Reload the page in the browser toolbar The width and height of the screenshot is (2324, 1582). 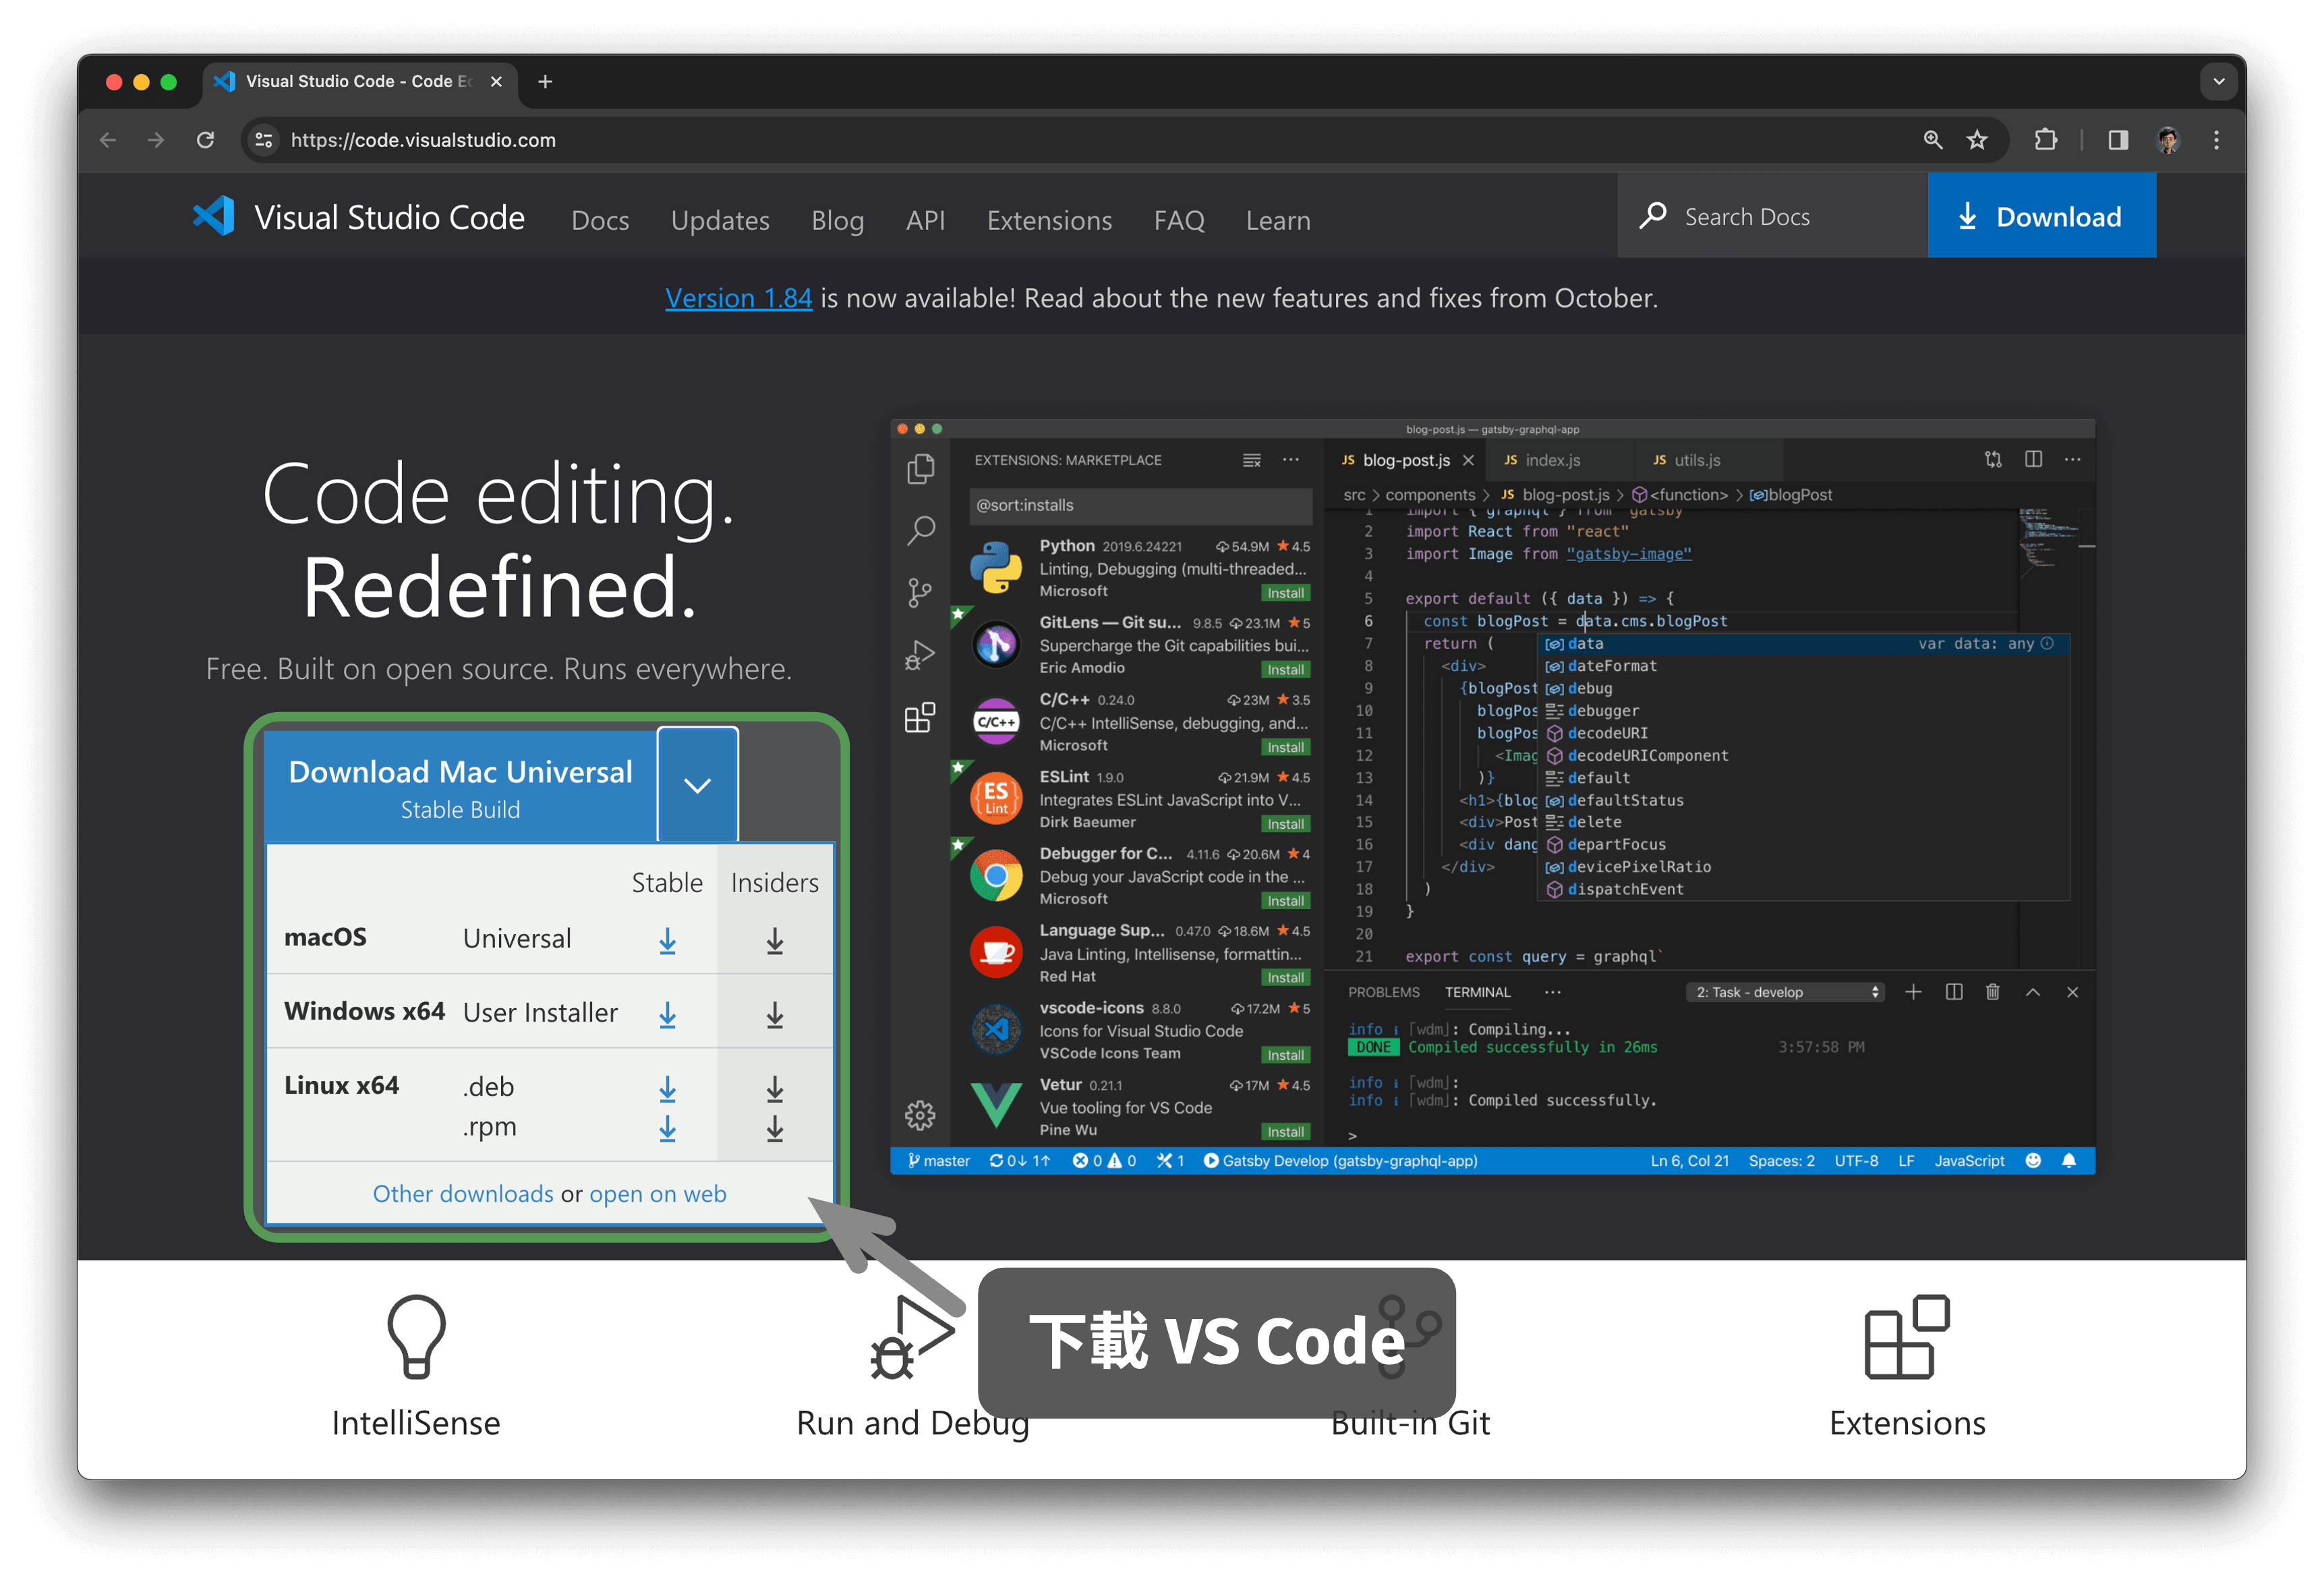tap(206, 140)
